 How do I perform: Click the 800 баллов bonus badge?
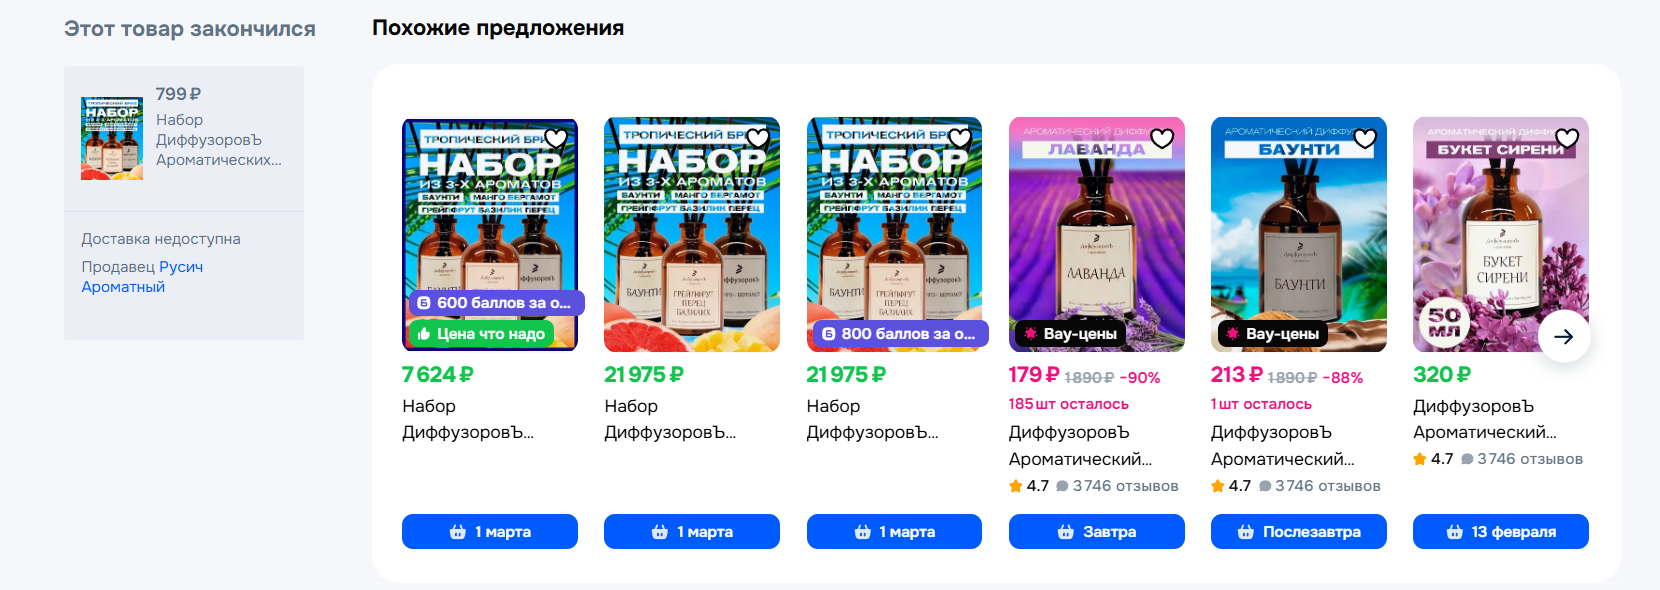(x=899, y=334)
